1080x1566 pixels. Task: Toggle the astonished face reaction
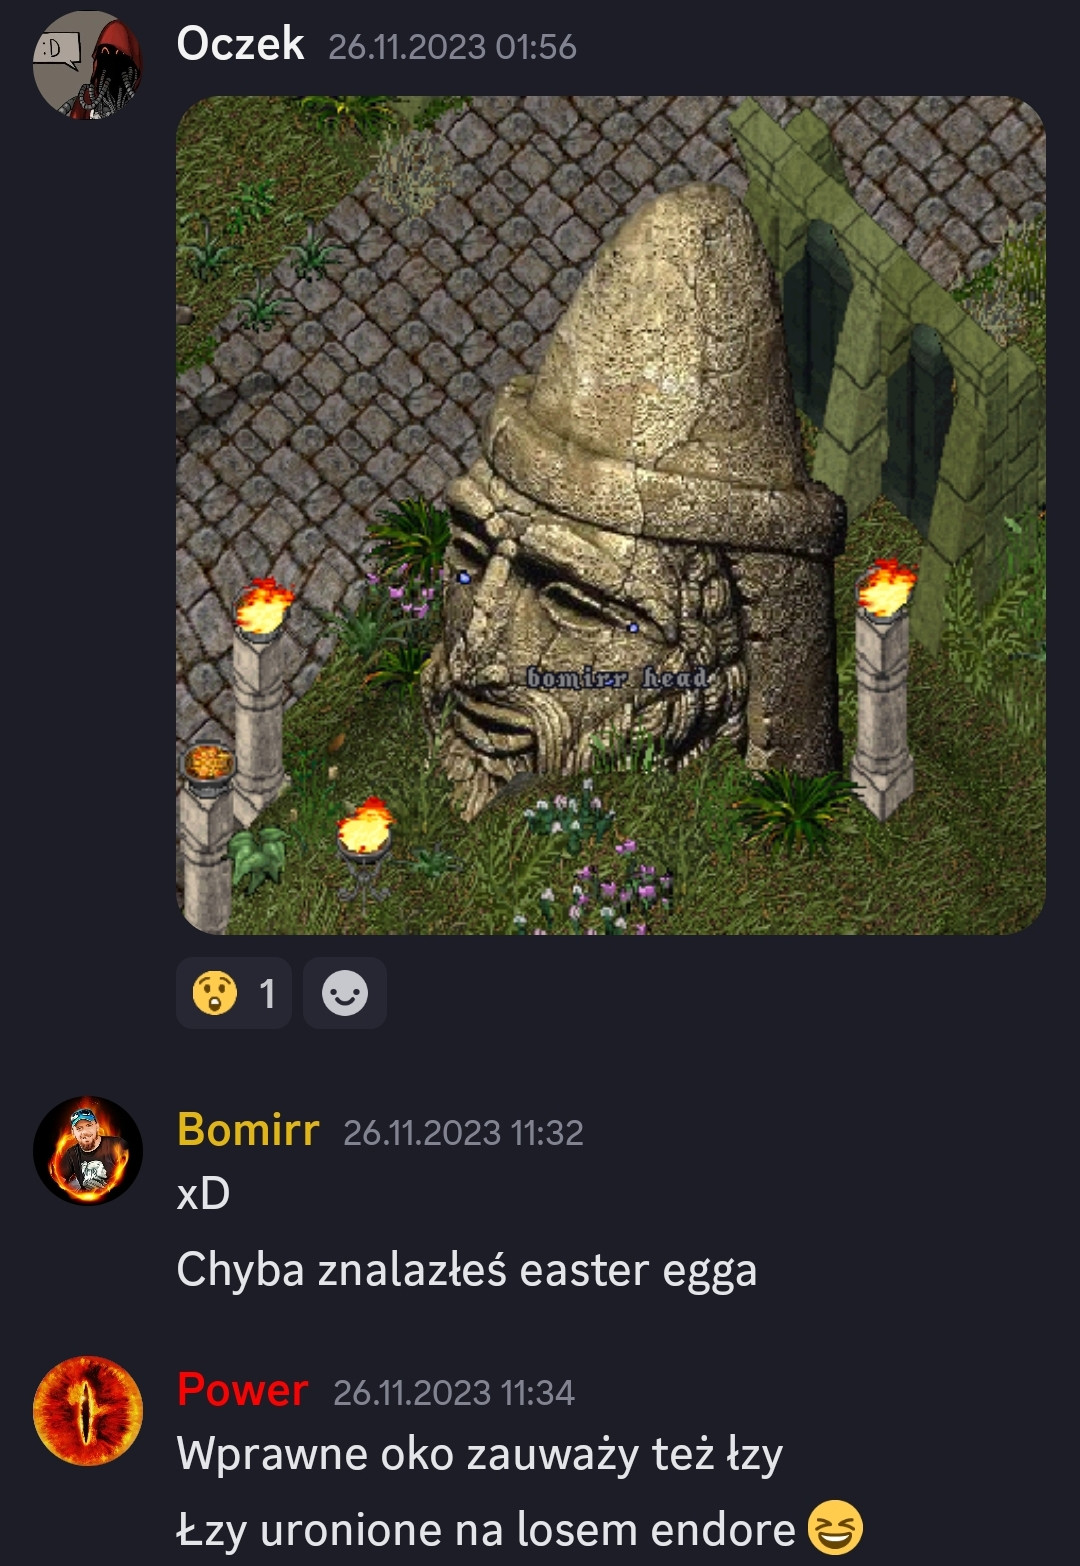click(x=234, y=993)
